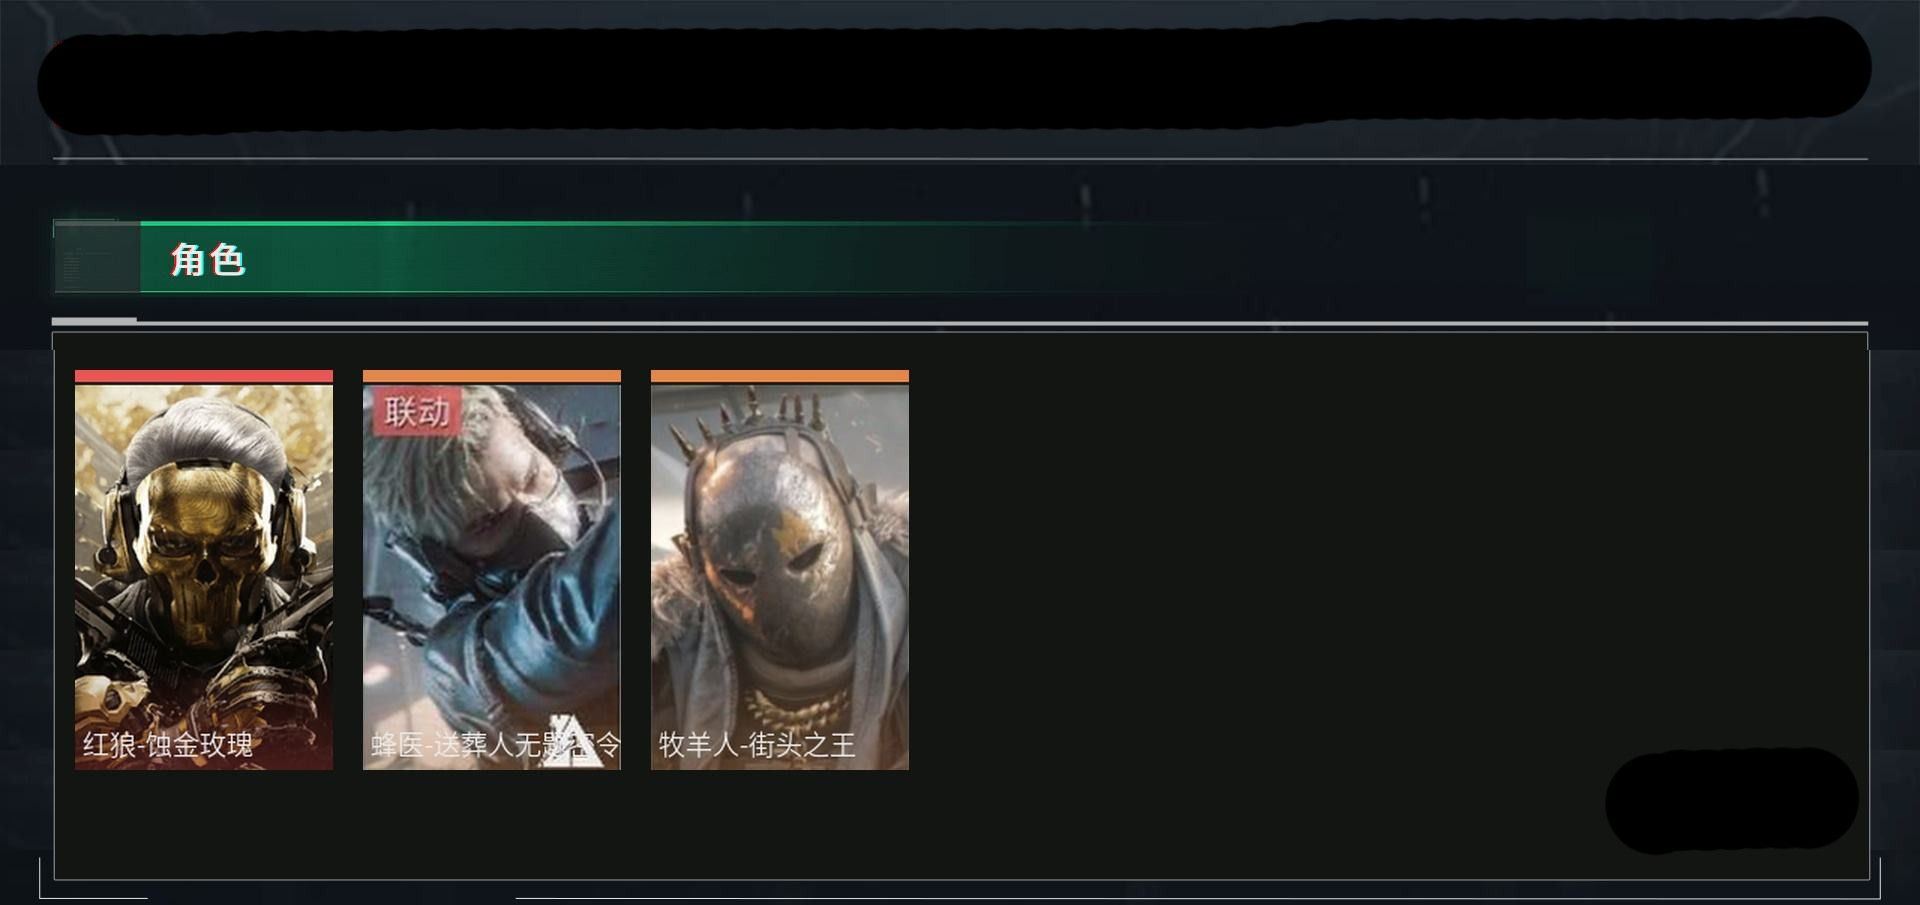Open the 红狼-蚀金玫瑰 character card
1920x905 pixels.
(204, 570)
